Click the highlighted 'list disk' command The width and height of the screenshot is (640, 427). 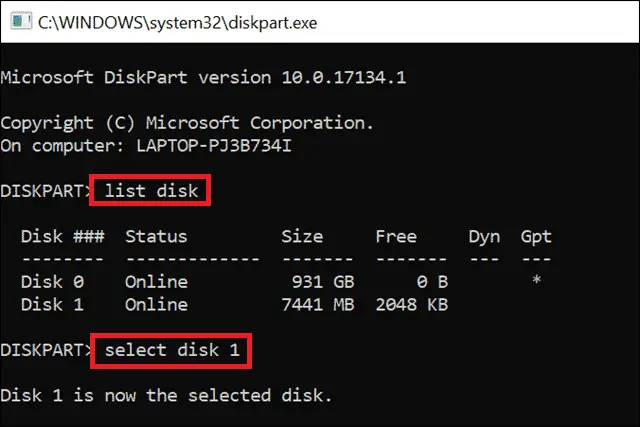(x=151, y=191)
